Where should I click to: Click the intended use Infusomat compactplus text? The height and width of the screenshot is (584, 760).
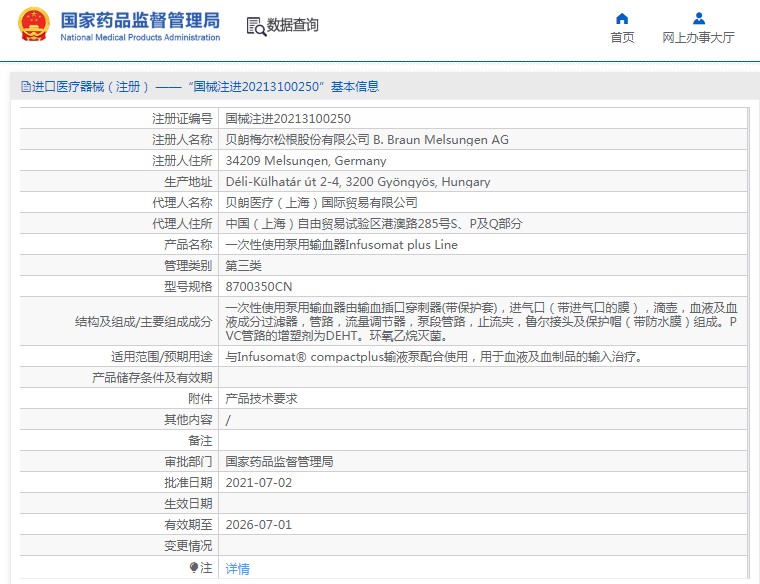tap(434, 357)
